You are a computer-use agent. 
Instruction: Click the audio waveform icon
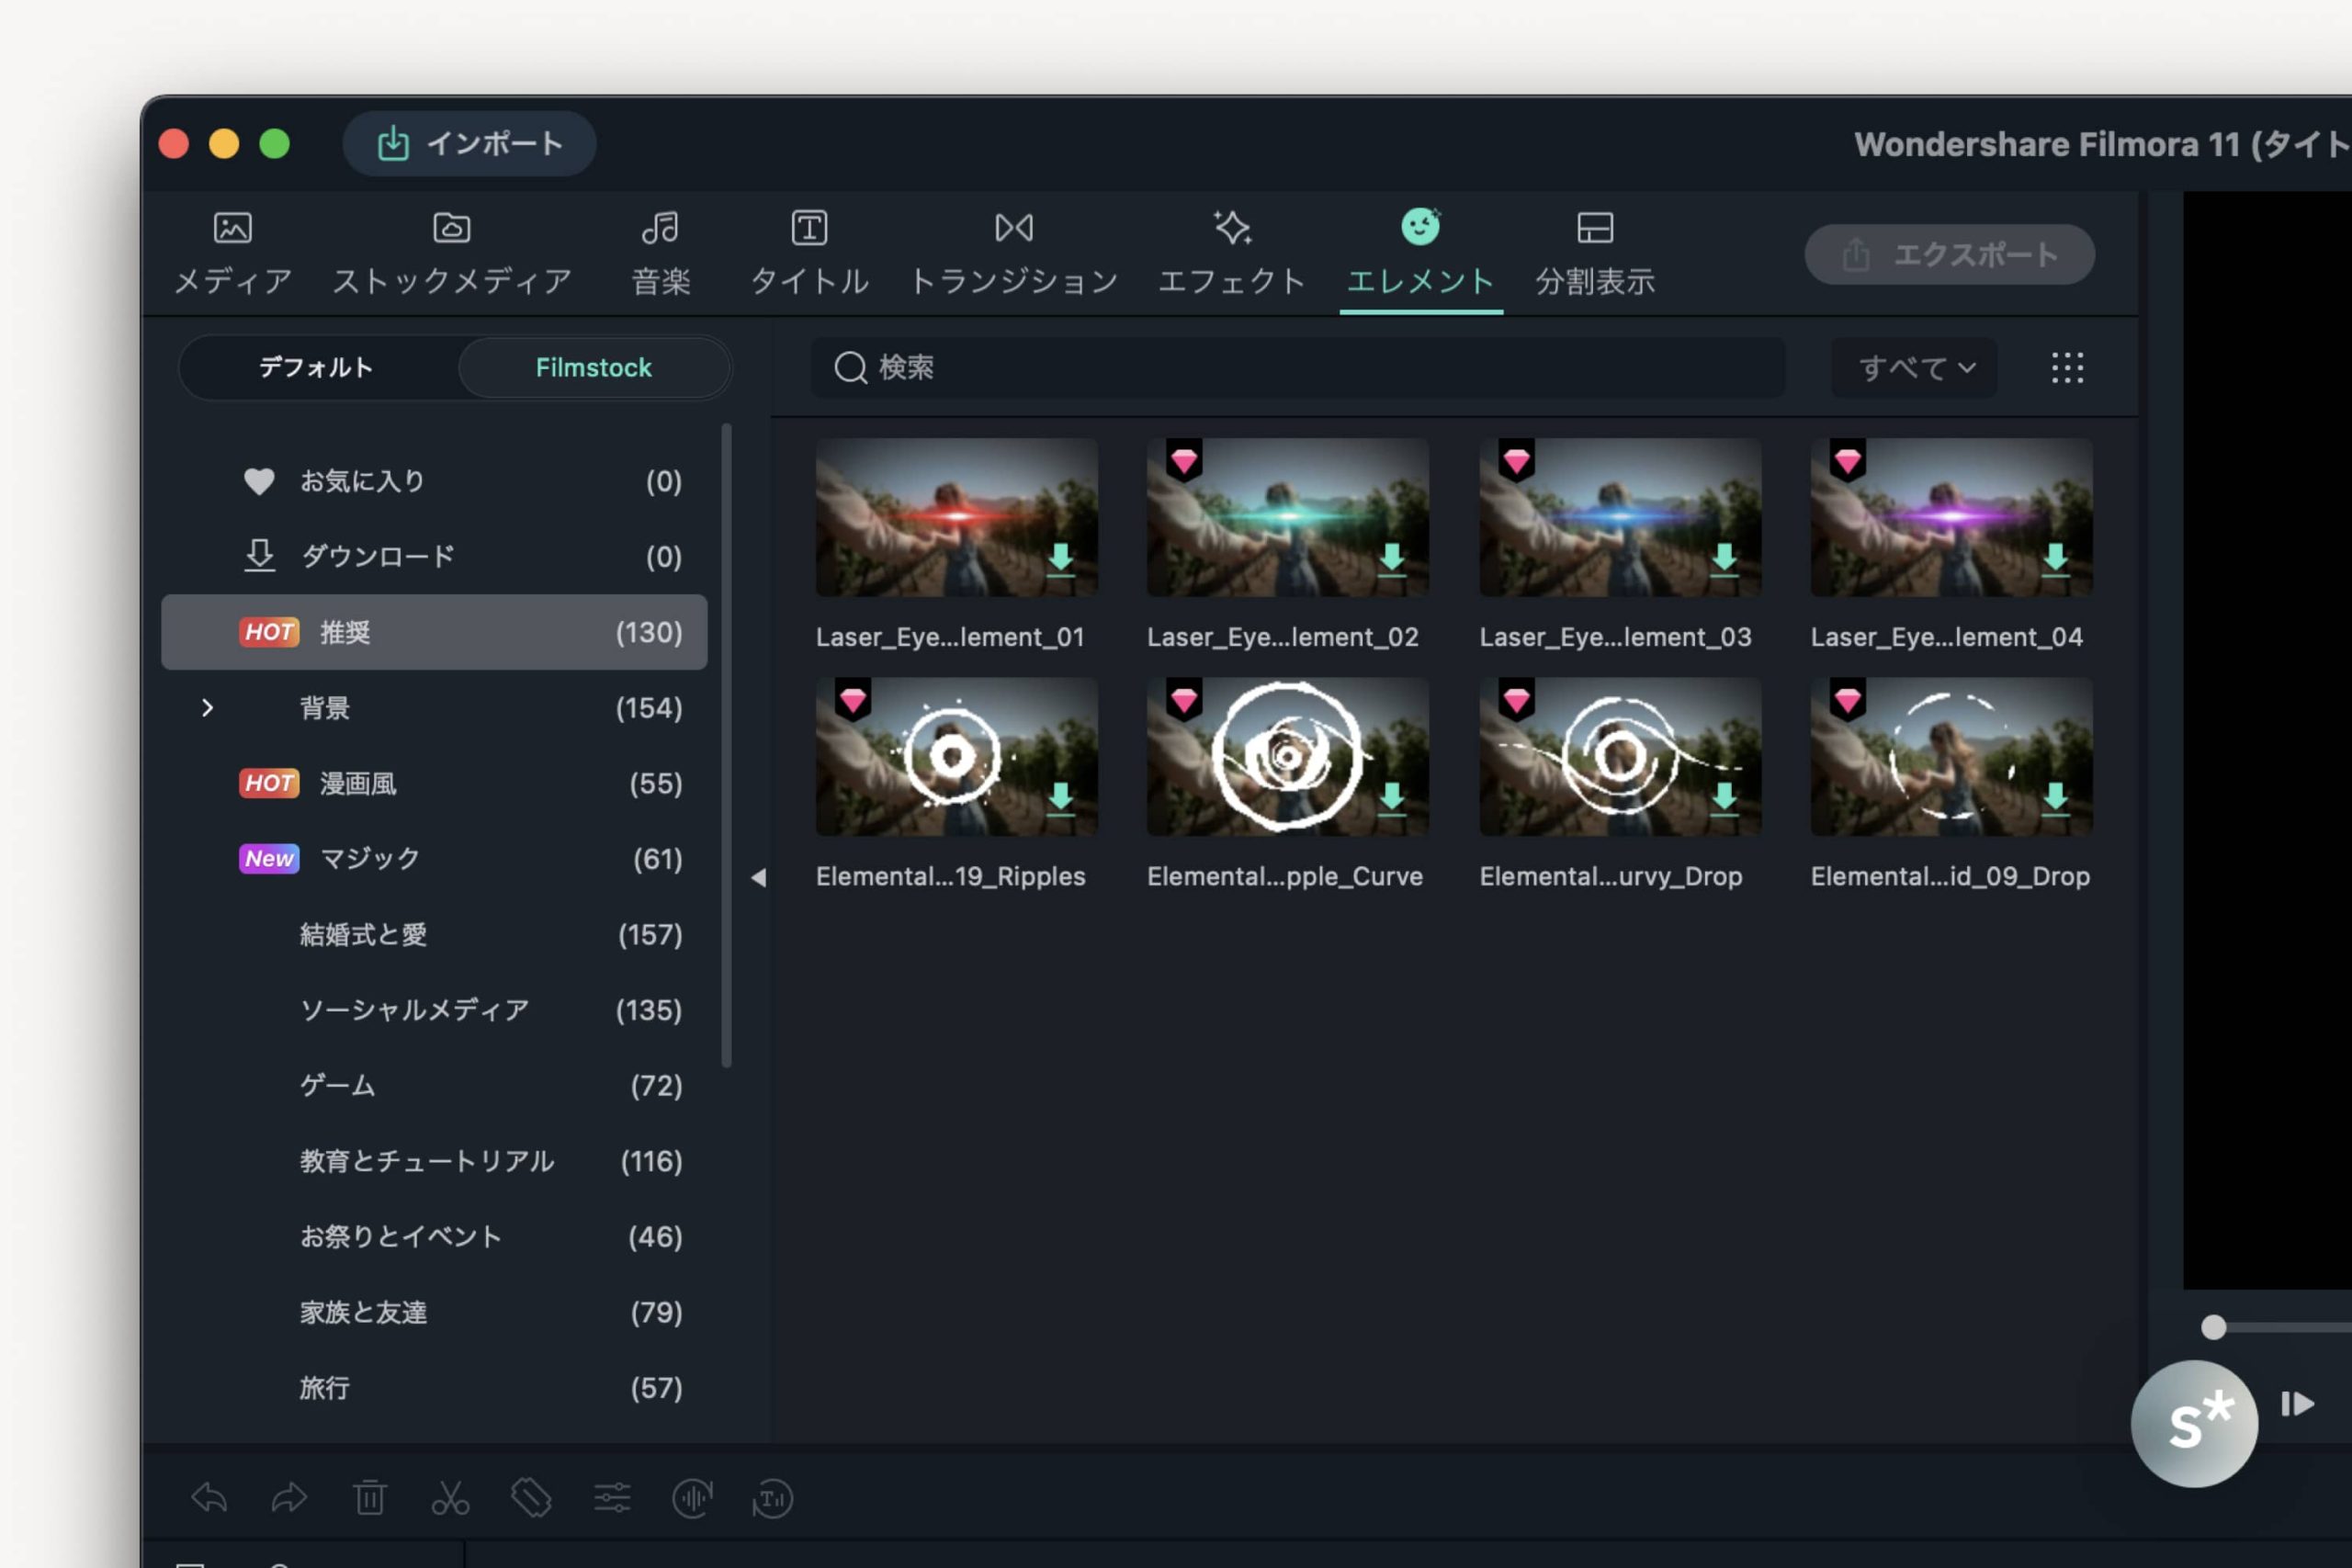692,1497
